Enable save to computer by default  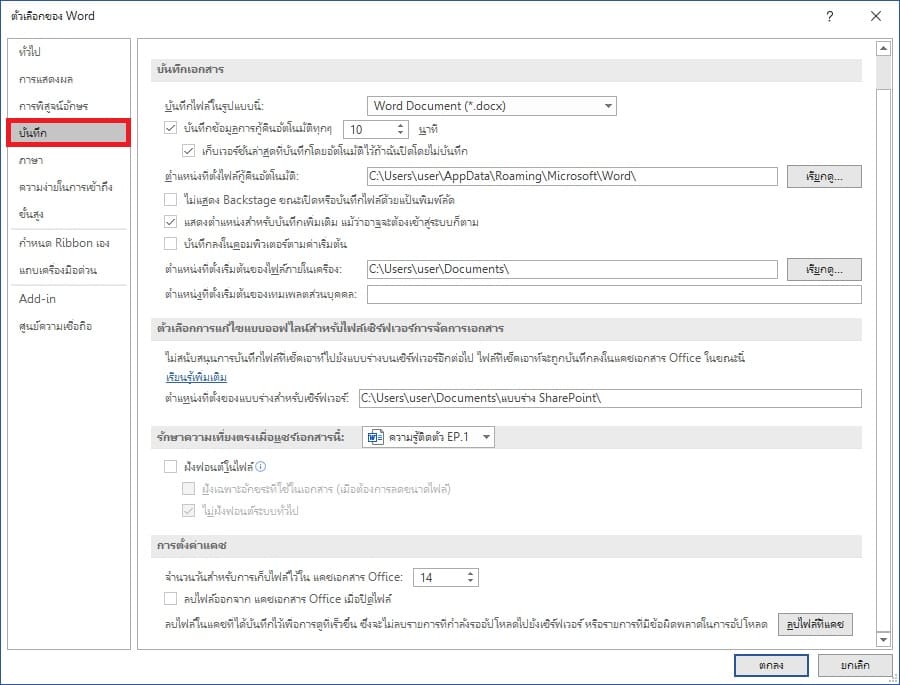[x=170, y=243]
